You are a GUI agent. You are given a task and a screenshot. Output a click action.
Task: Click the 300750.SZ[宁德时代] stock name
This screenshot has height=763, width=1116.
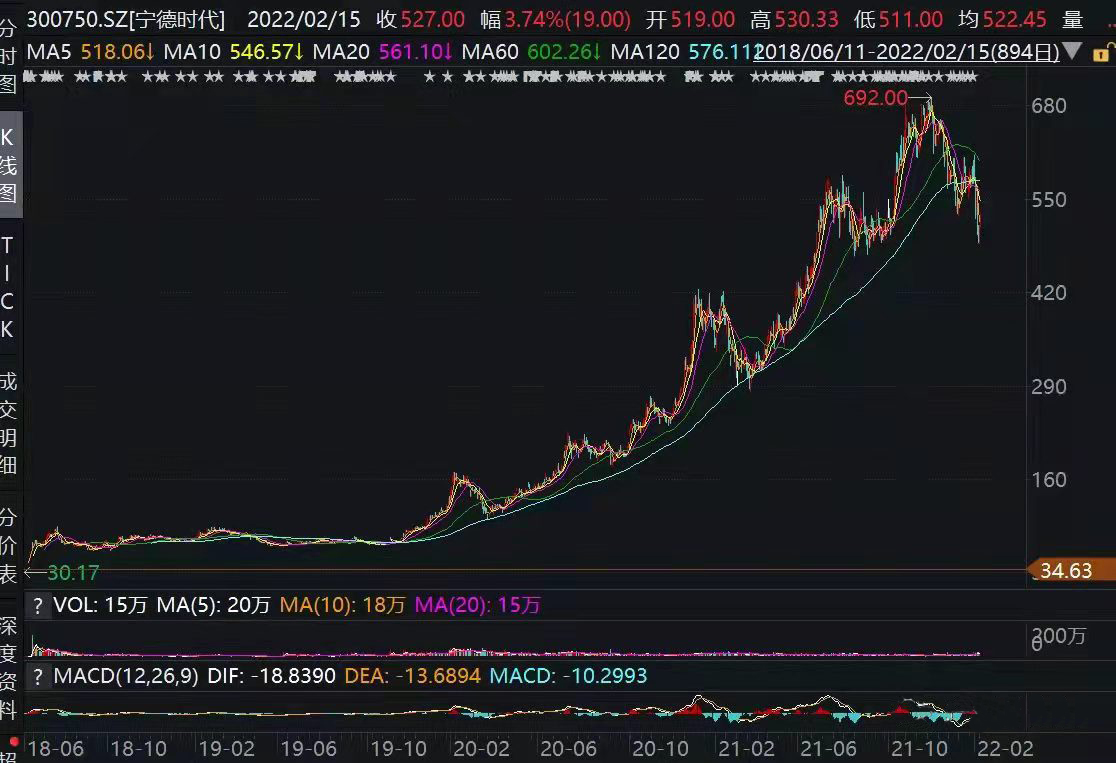(127, 19)
